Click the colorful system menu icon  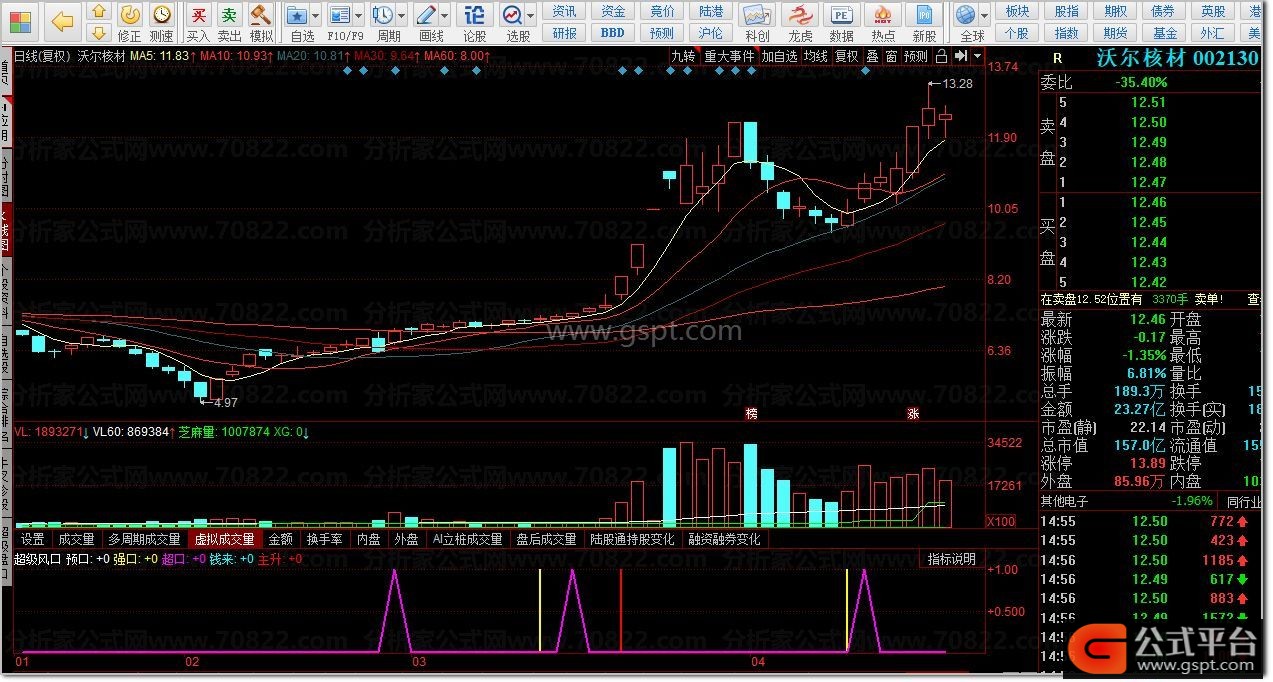20,20
